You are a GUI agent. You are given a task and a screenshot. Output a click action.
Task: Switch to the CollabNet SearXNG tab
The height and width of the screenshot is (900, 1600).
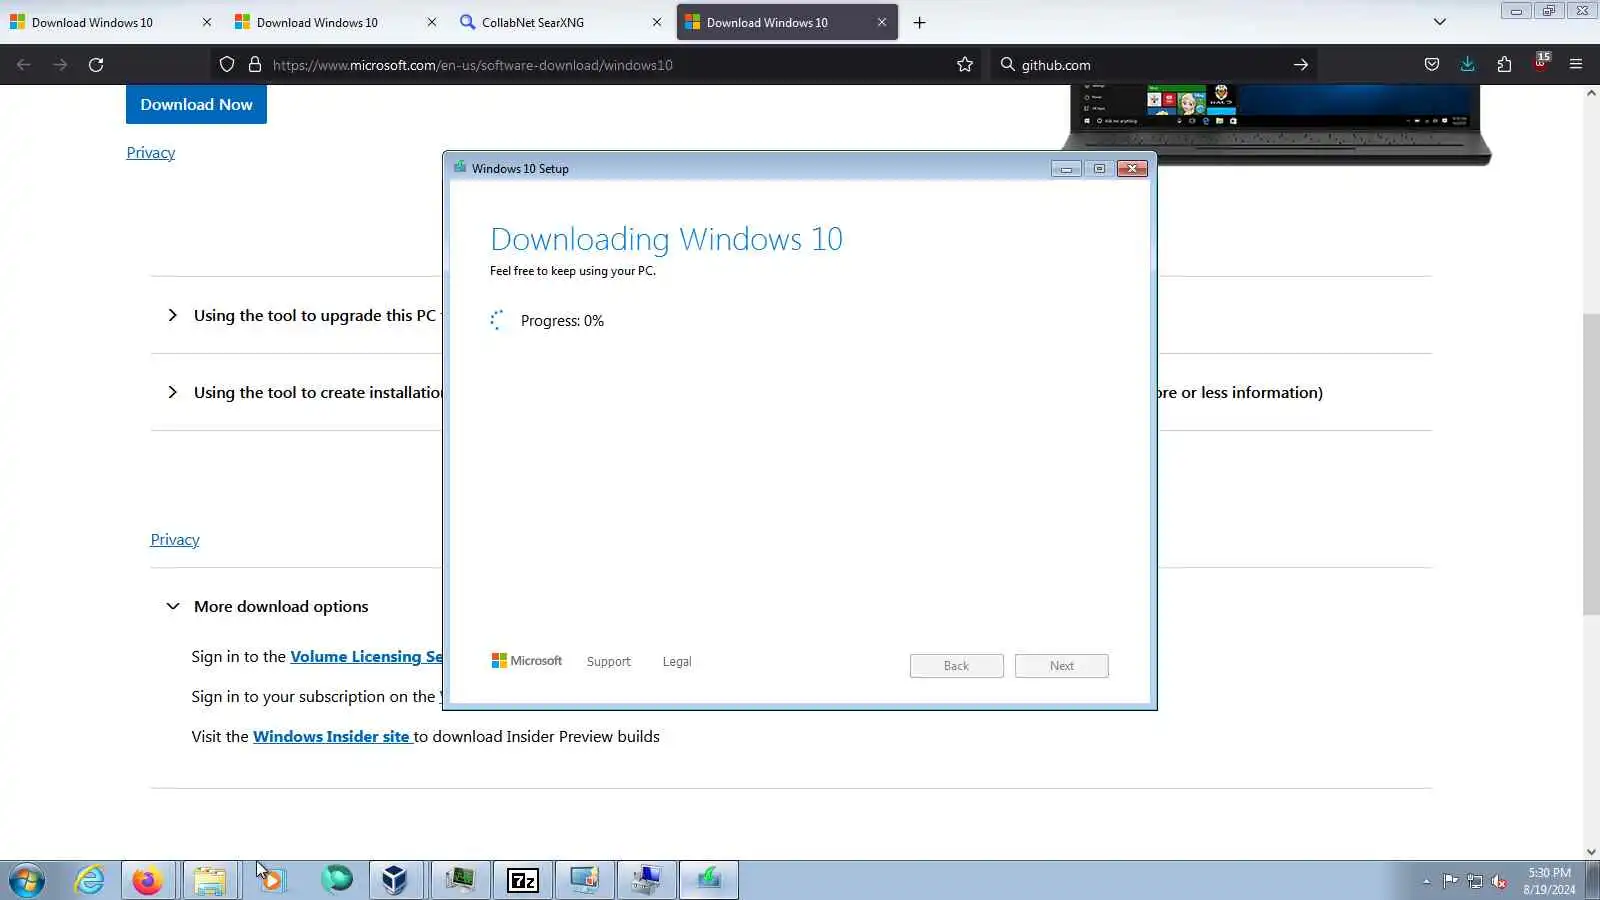pos(533,22)
